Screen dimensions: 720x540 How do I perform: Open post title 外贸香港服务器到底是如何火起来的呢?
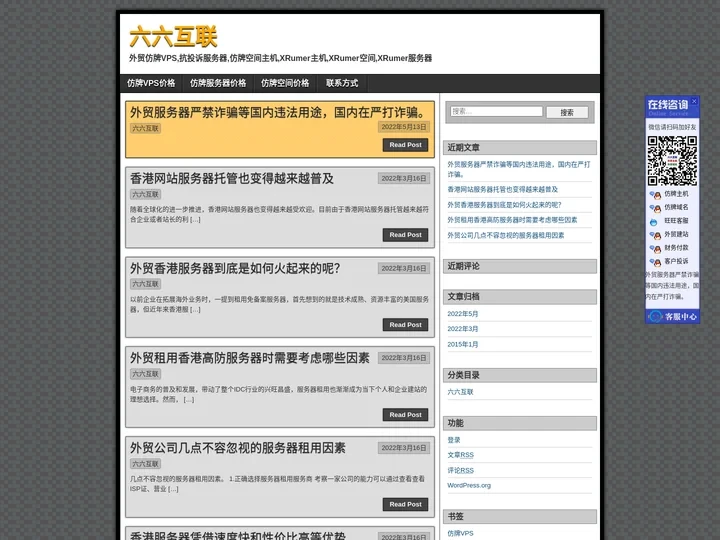coord(235,268)
